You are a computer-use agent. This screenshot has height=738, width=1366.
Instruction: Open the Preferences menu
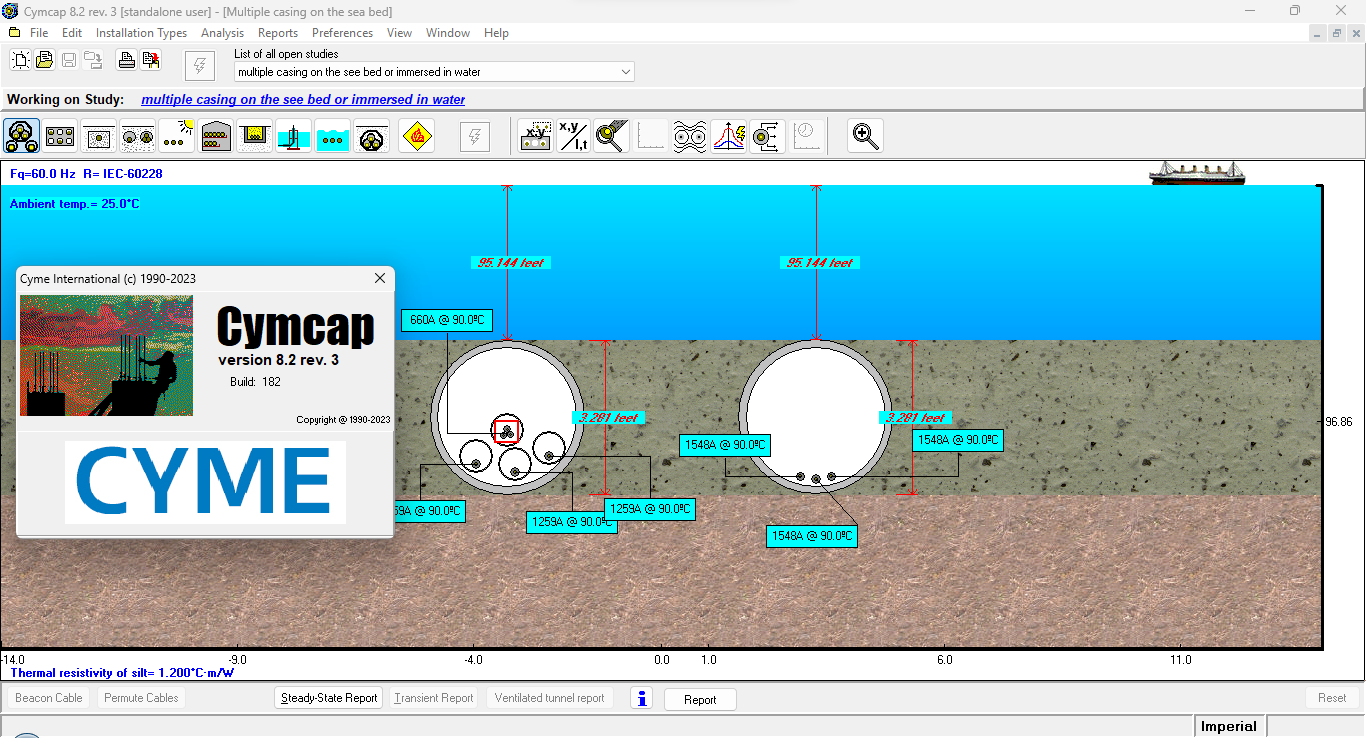click(x=342, y=33)
